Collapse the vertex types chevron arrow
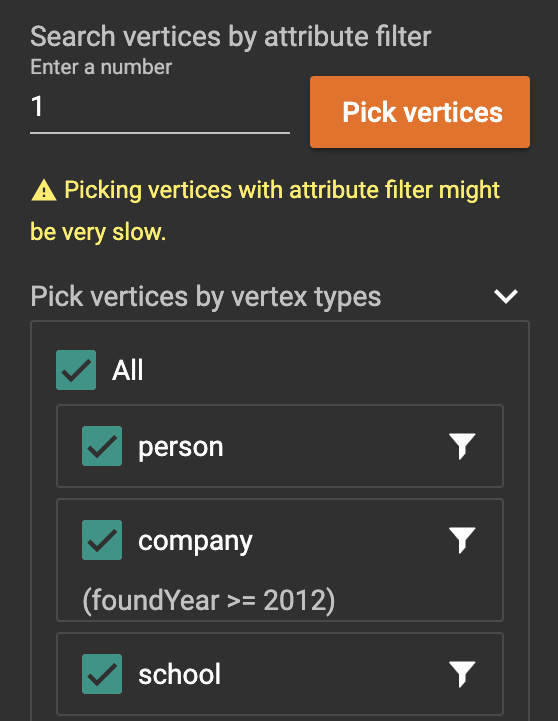Image resolution: width=558 pixels, height=721 pixels. 506,296
